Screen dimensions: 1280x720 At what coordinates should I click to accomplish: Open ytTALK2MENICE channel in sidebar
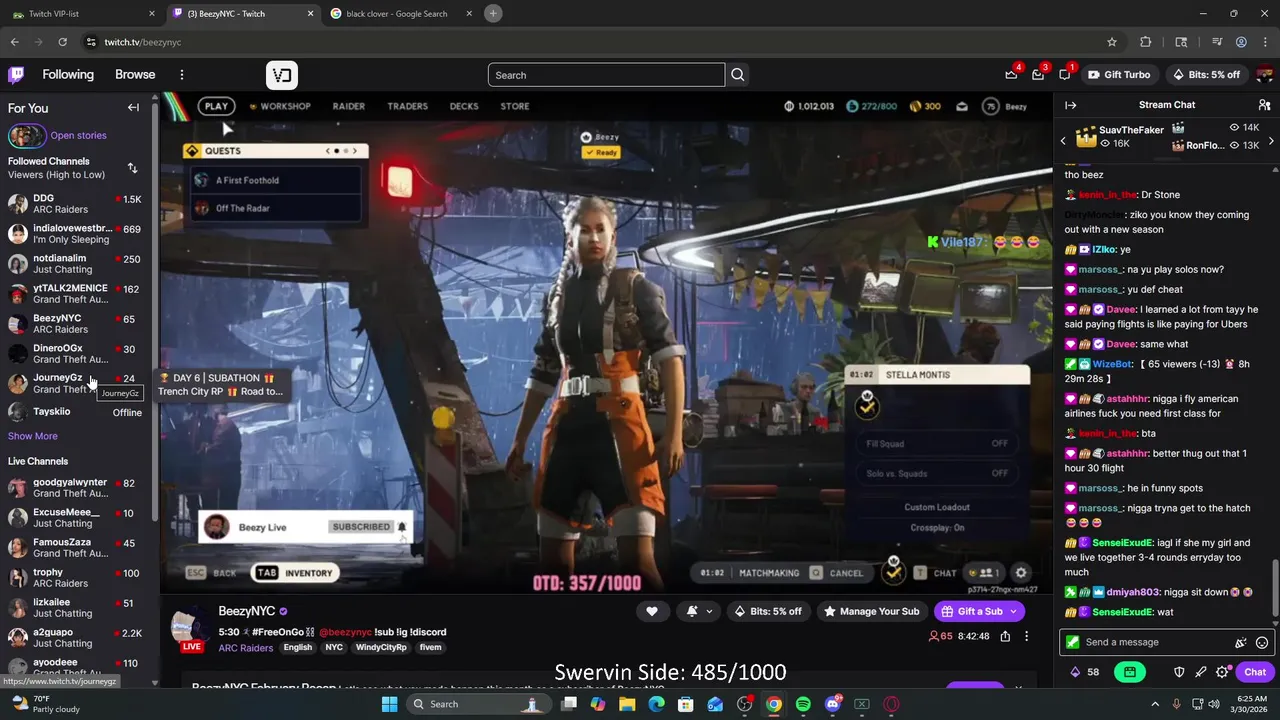(75, 294)
